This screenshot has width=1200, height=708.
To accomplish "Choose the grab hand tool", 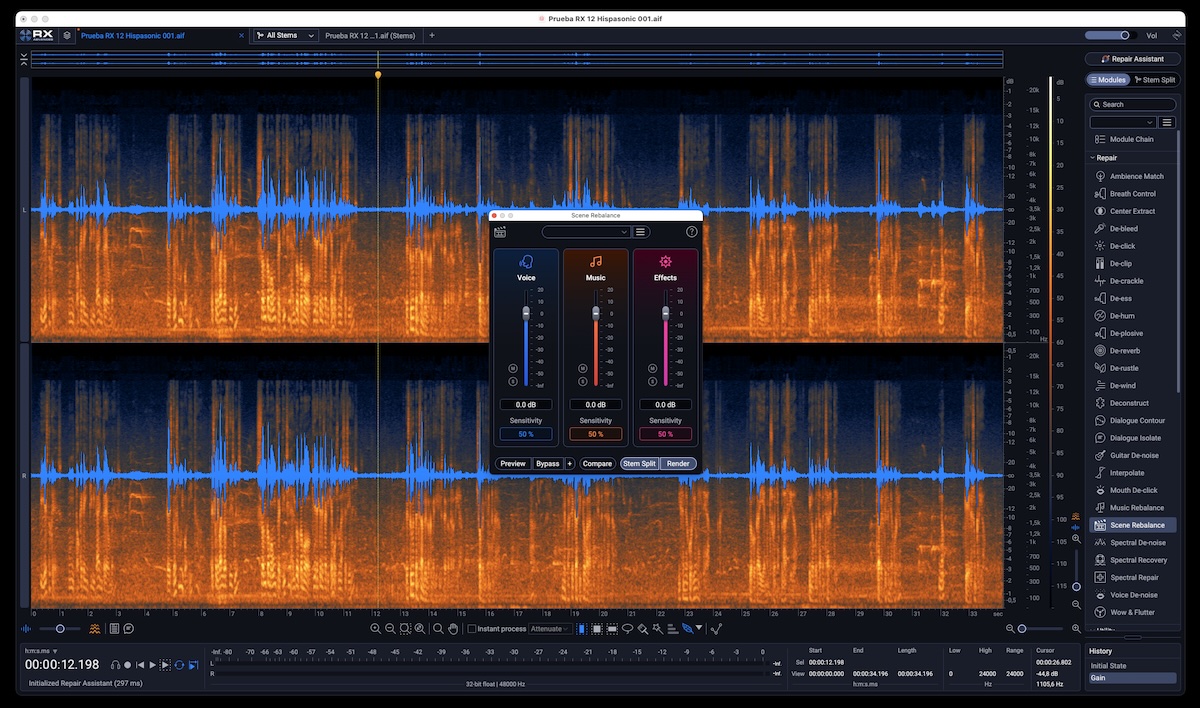I will [x=453, y=629].
